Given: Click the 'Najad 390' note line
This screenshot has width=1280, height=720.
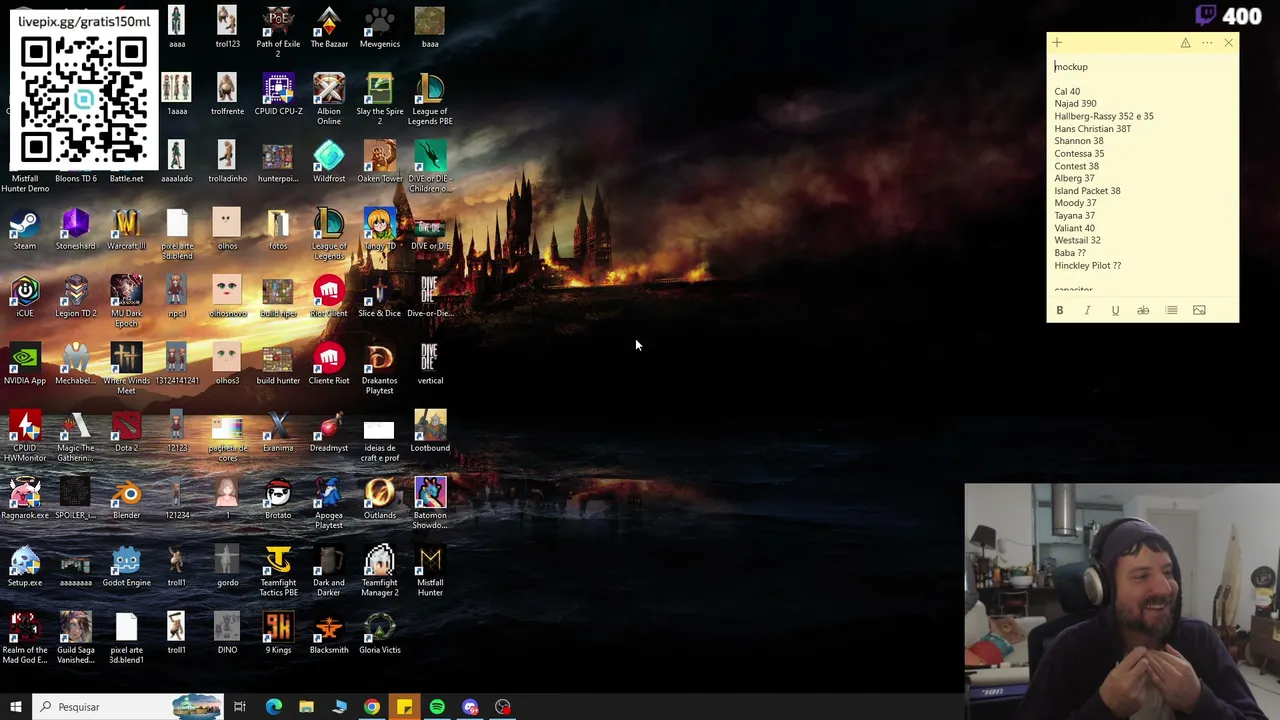Looking at the screenshot, I should pyautogui.click(x=1075, y=104).
